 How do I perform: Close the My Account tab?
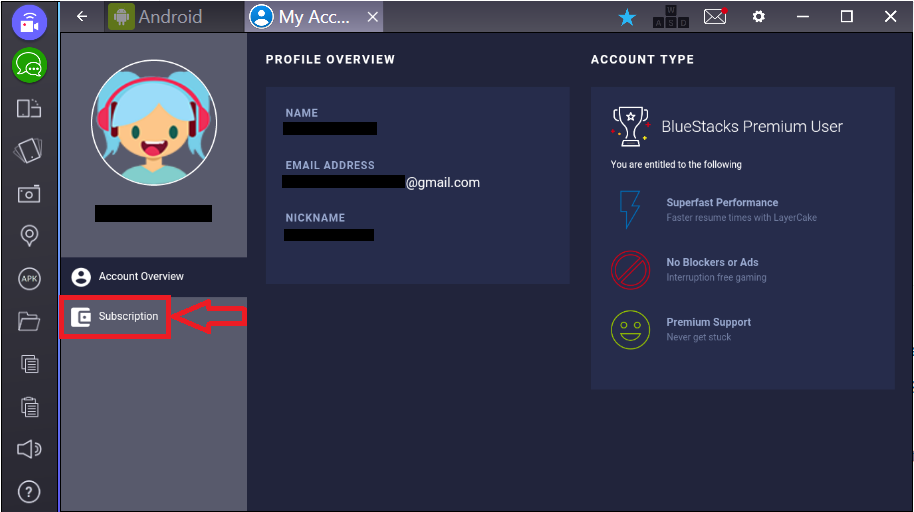pyautogui.click(x=373, y=17)
